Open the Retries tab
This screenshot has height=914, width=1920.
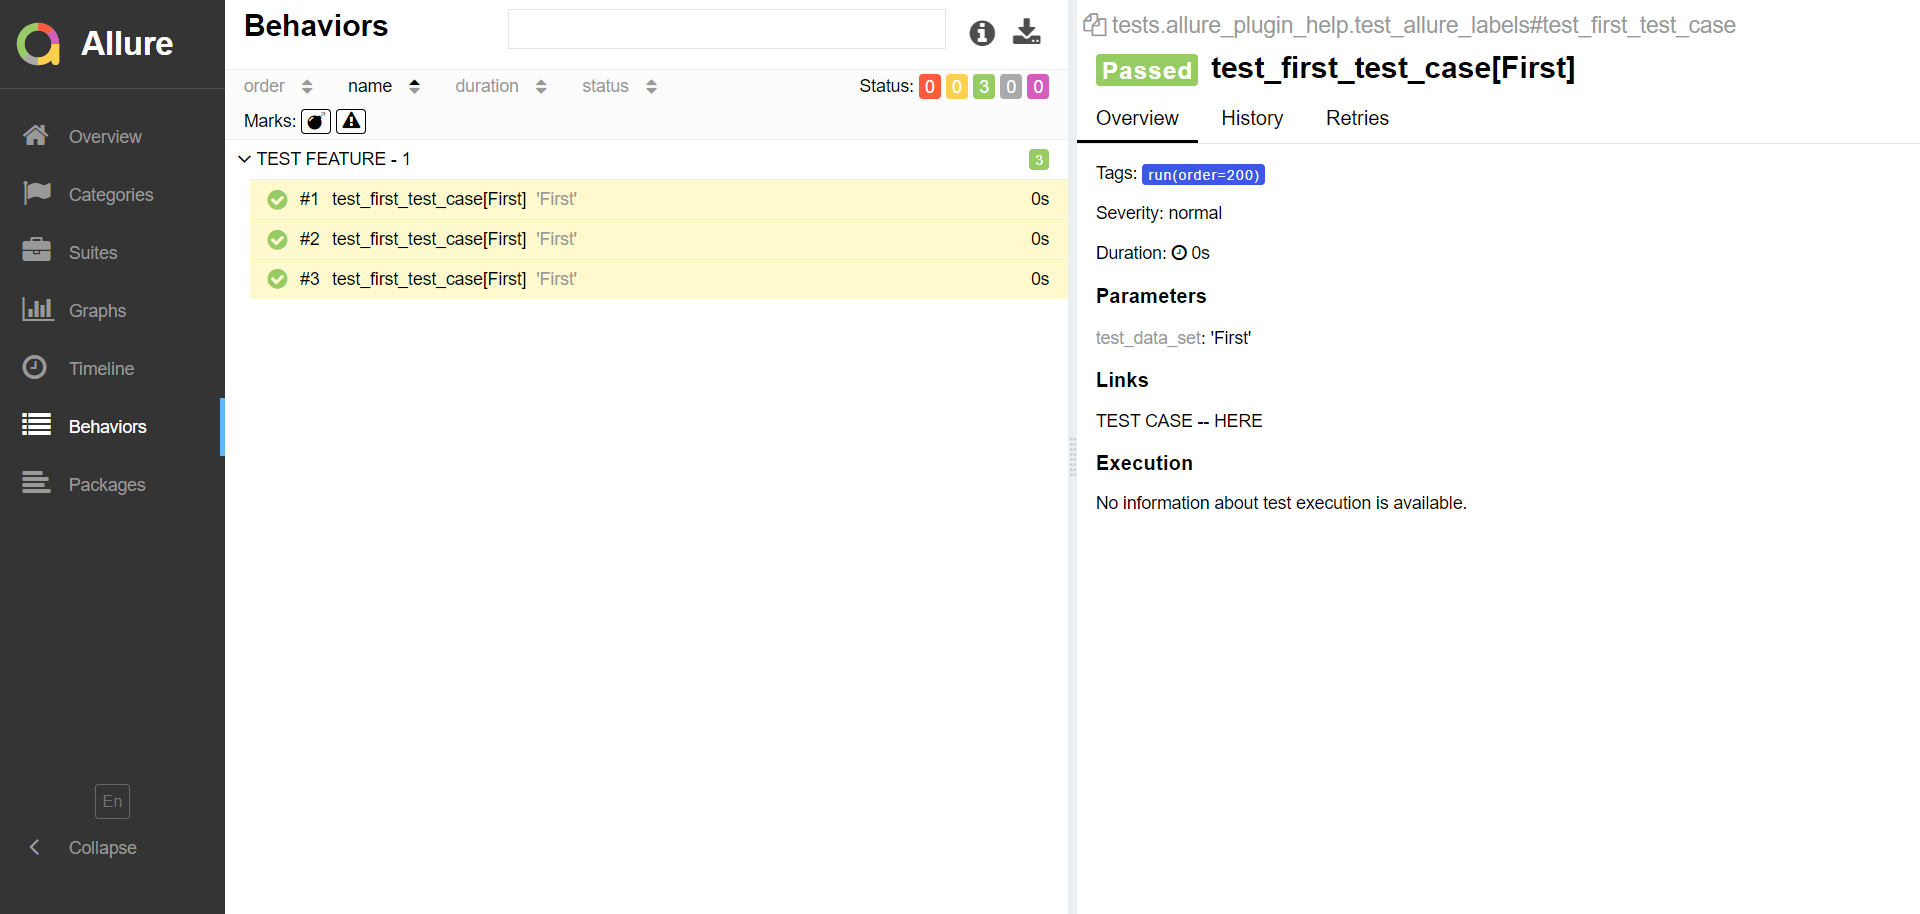1357,118
